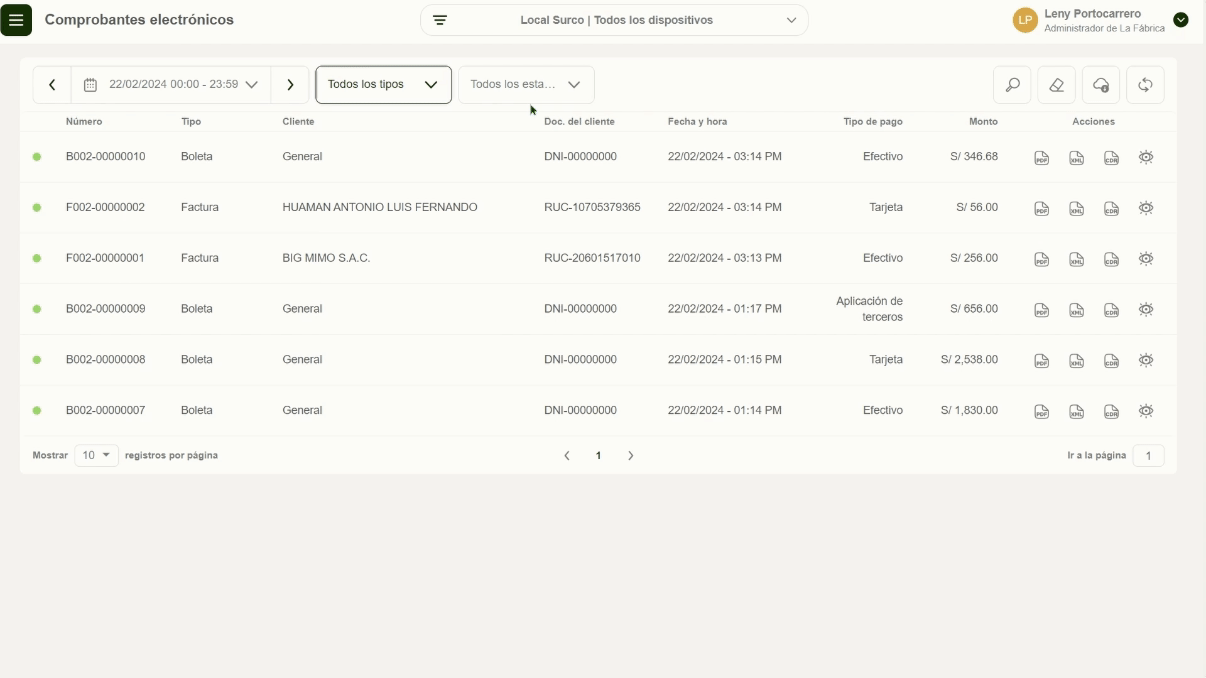The width and height of the screenshot is (1206, 678).
Task: Click the Ir a la página input
Action: click(x=1148, y=456)
